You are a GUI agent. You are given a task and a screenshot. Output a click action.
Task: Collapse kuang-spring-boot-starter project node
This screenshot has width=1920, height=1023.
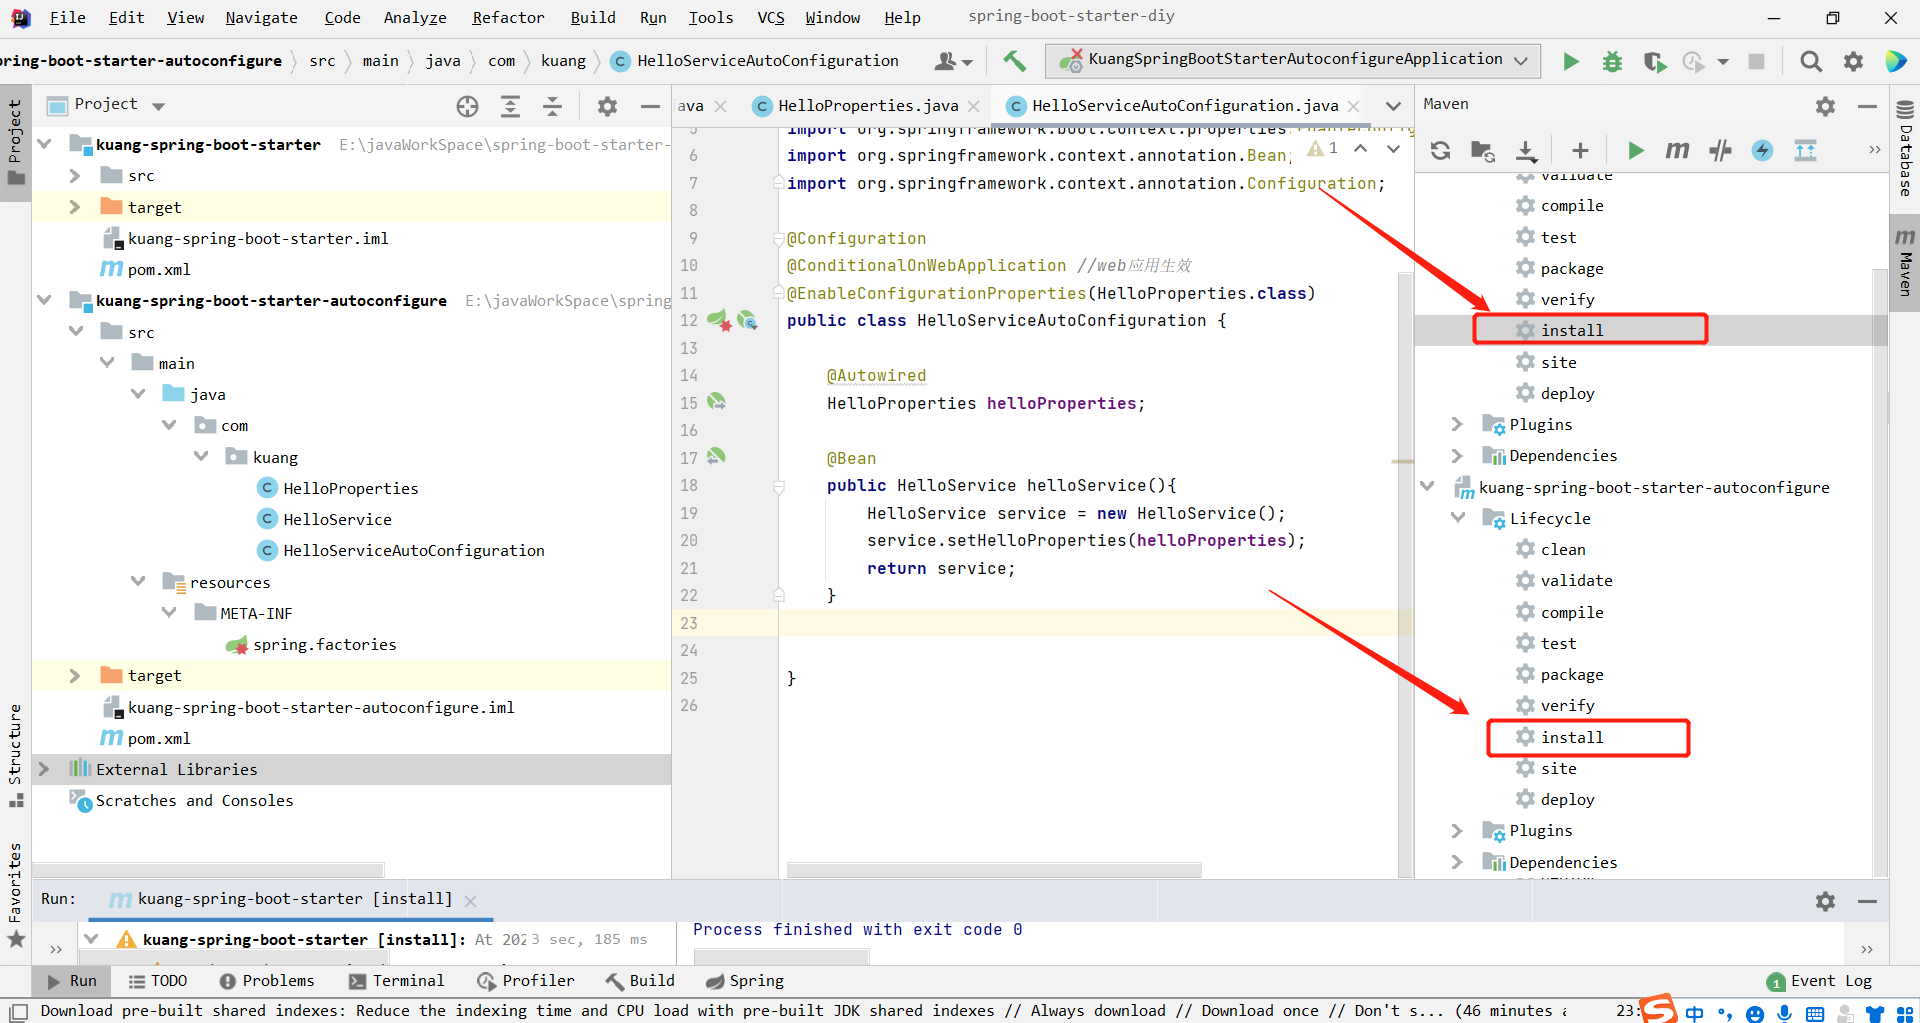tap(44, 144)
